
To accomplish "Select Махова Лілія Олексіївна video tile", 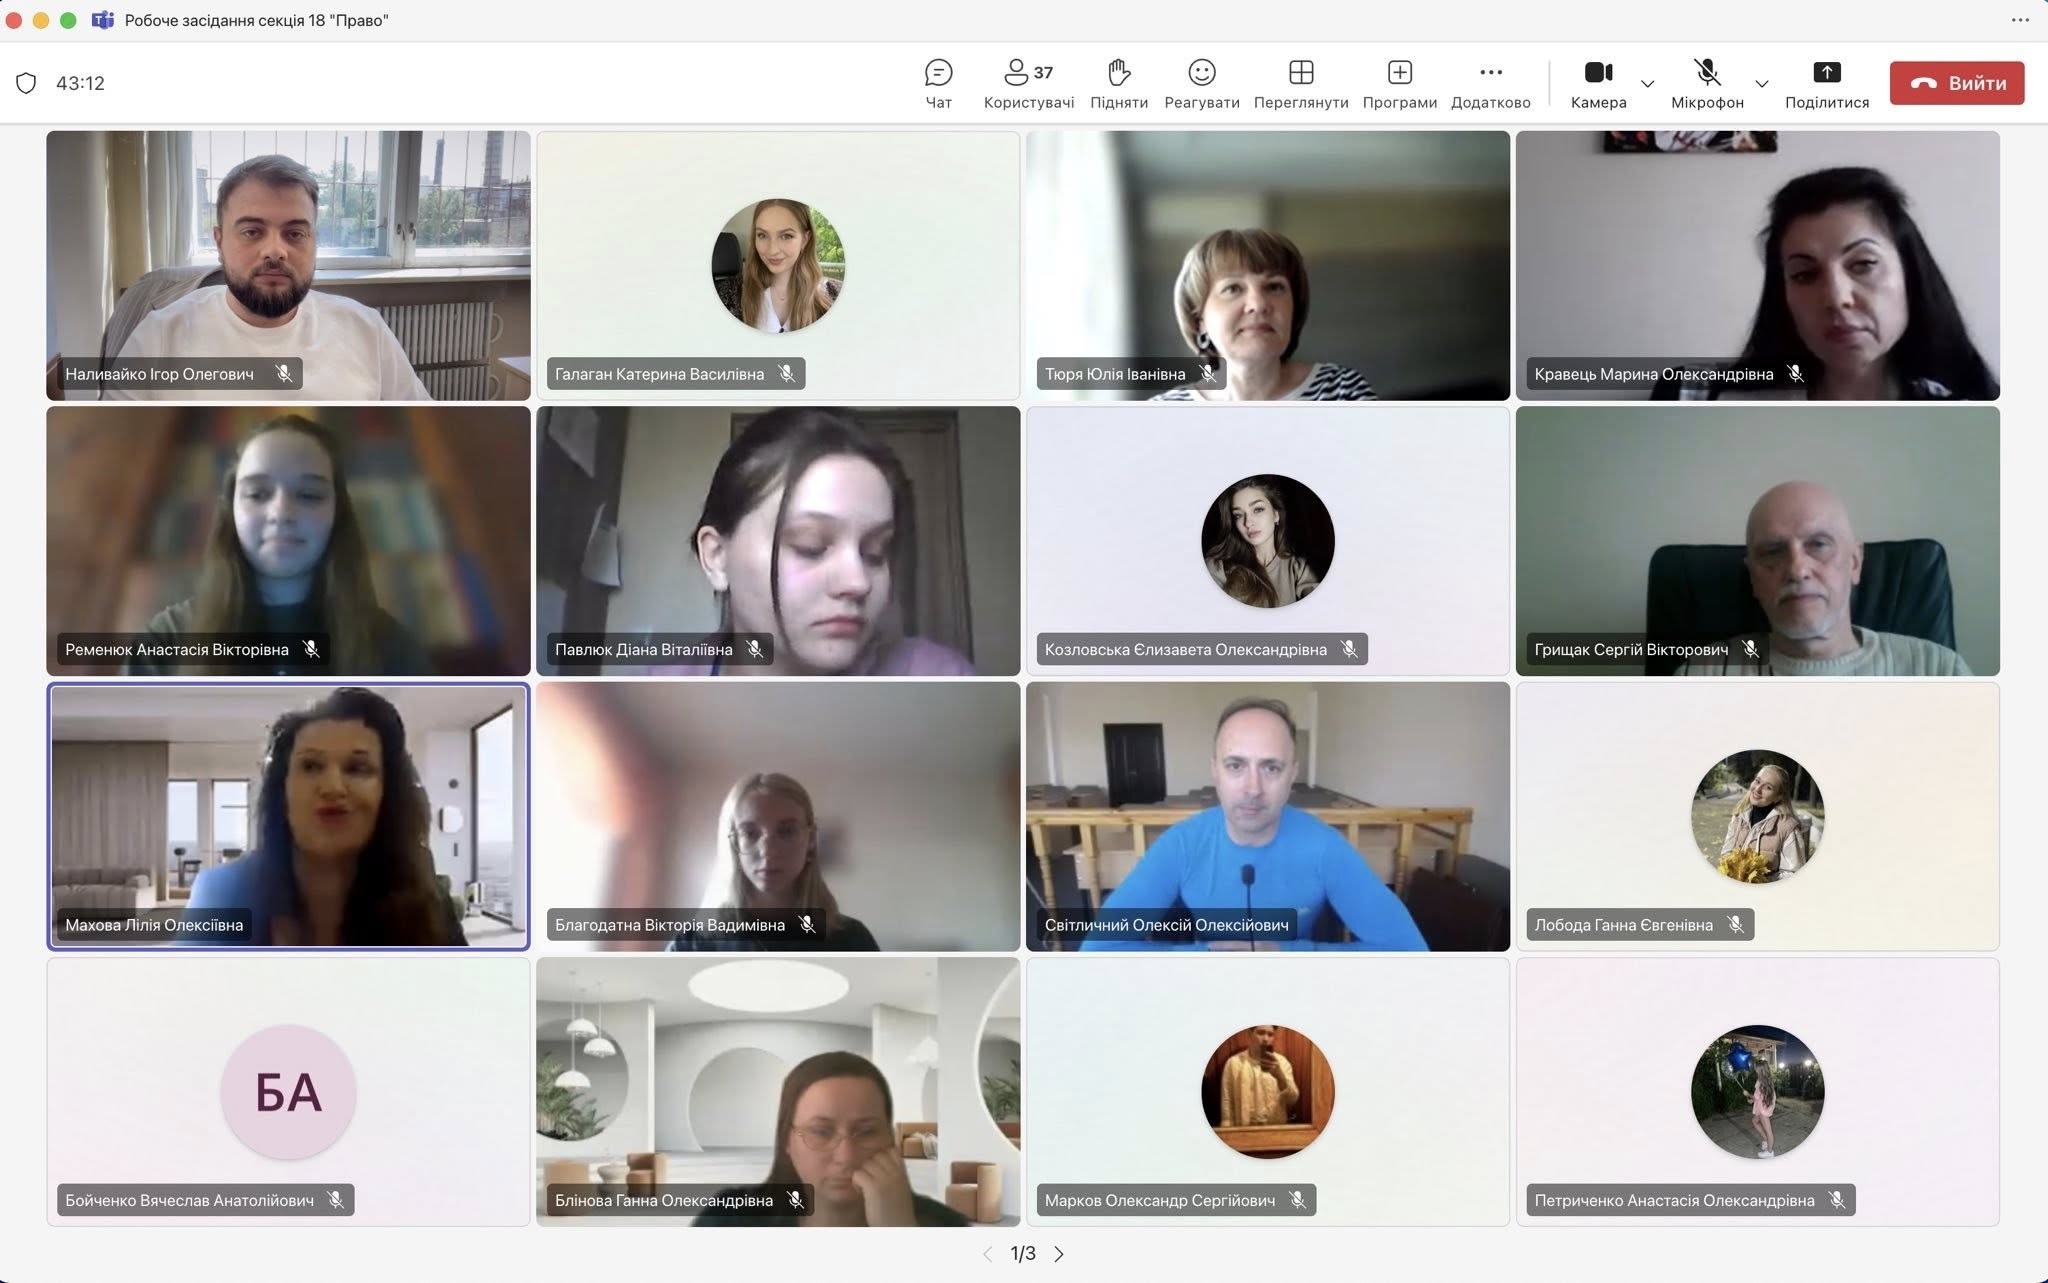I will [x=288, y=816].
